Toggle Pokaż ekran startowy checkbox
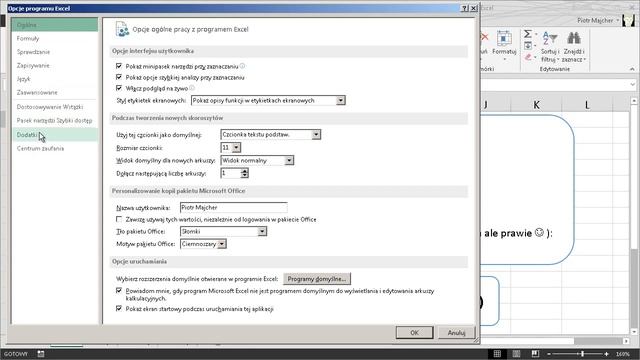The height and width of the screenshot is (360, 640). 119,309
